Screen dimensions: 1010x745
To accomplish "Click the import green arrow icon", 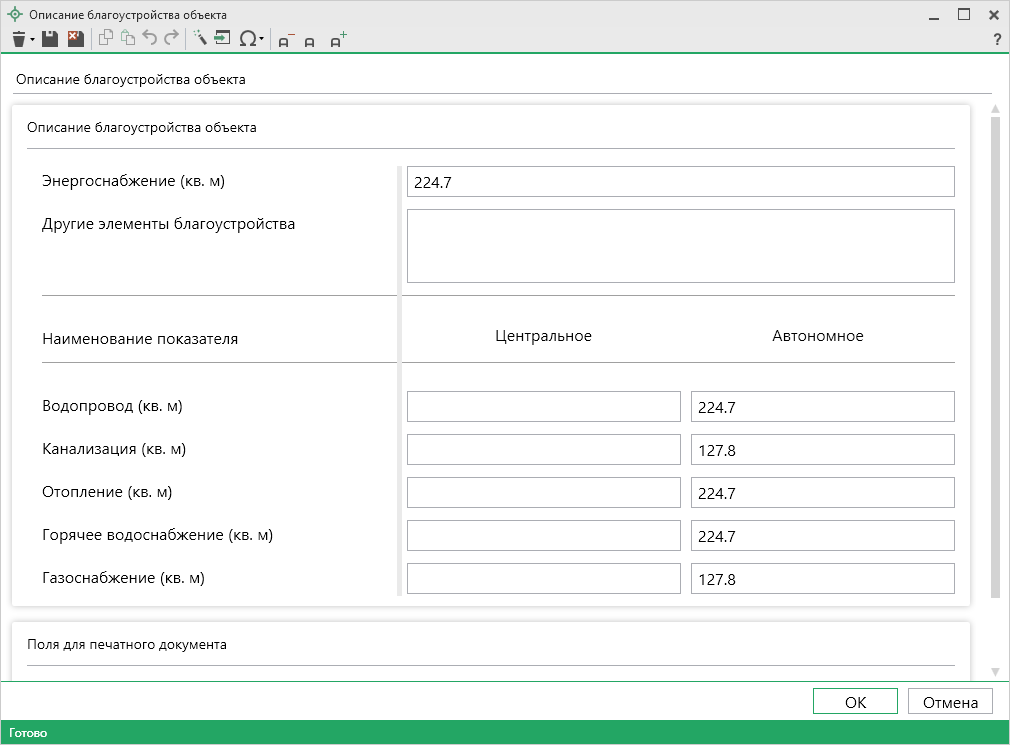I will [222, 39].
